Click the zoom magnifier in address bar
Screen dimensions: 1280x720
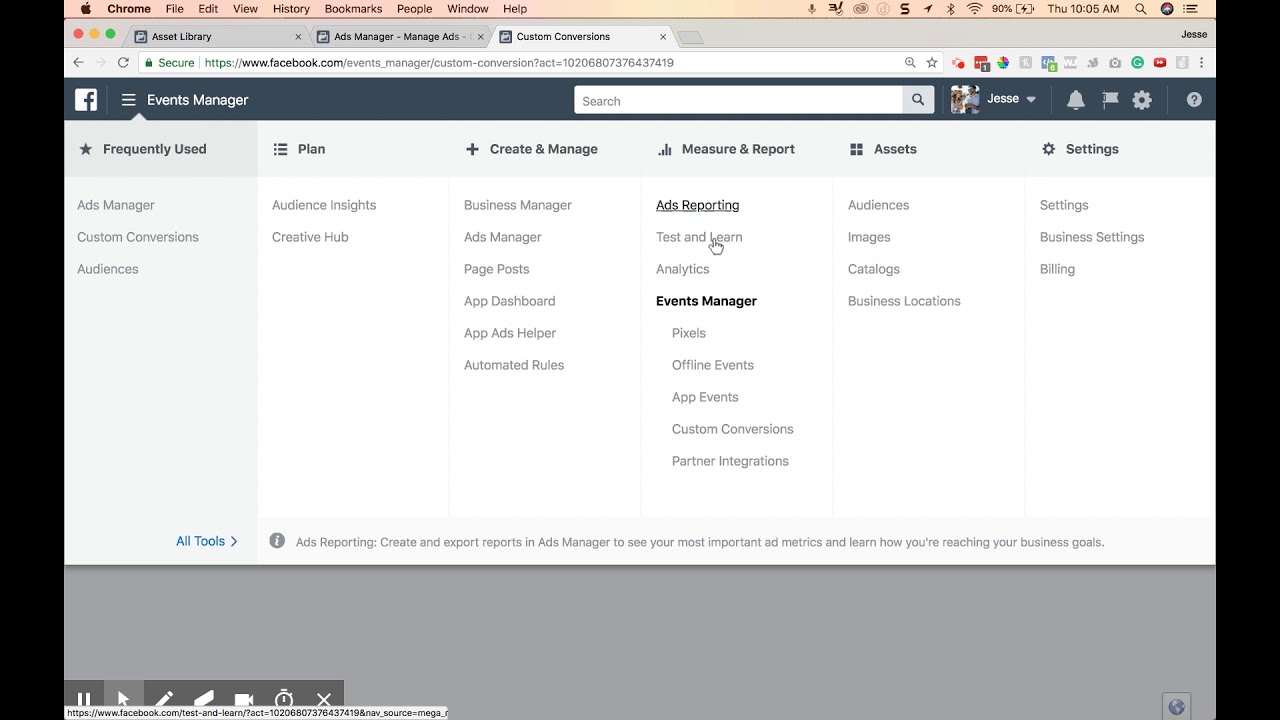pyautogui.click(x=910, y=62)
